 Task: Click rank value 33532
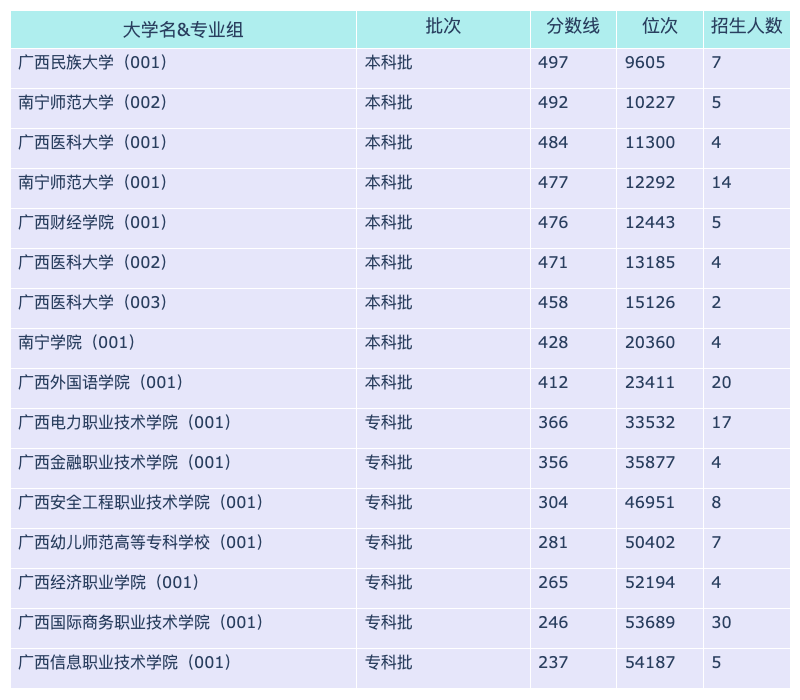(650, 422)
